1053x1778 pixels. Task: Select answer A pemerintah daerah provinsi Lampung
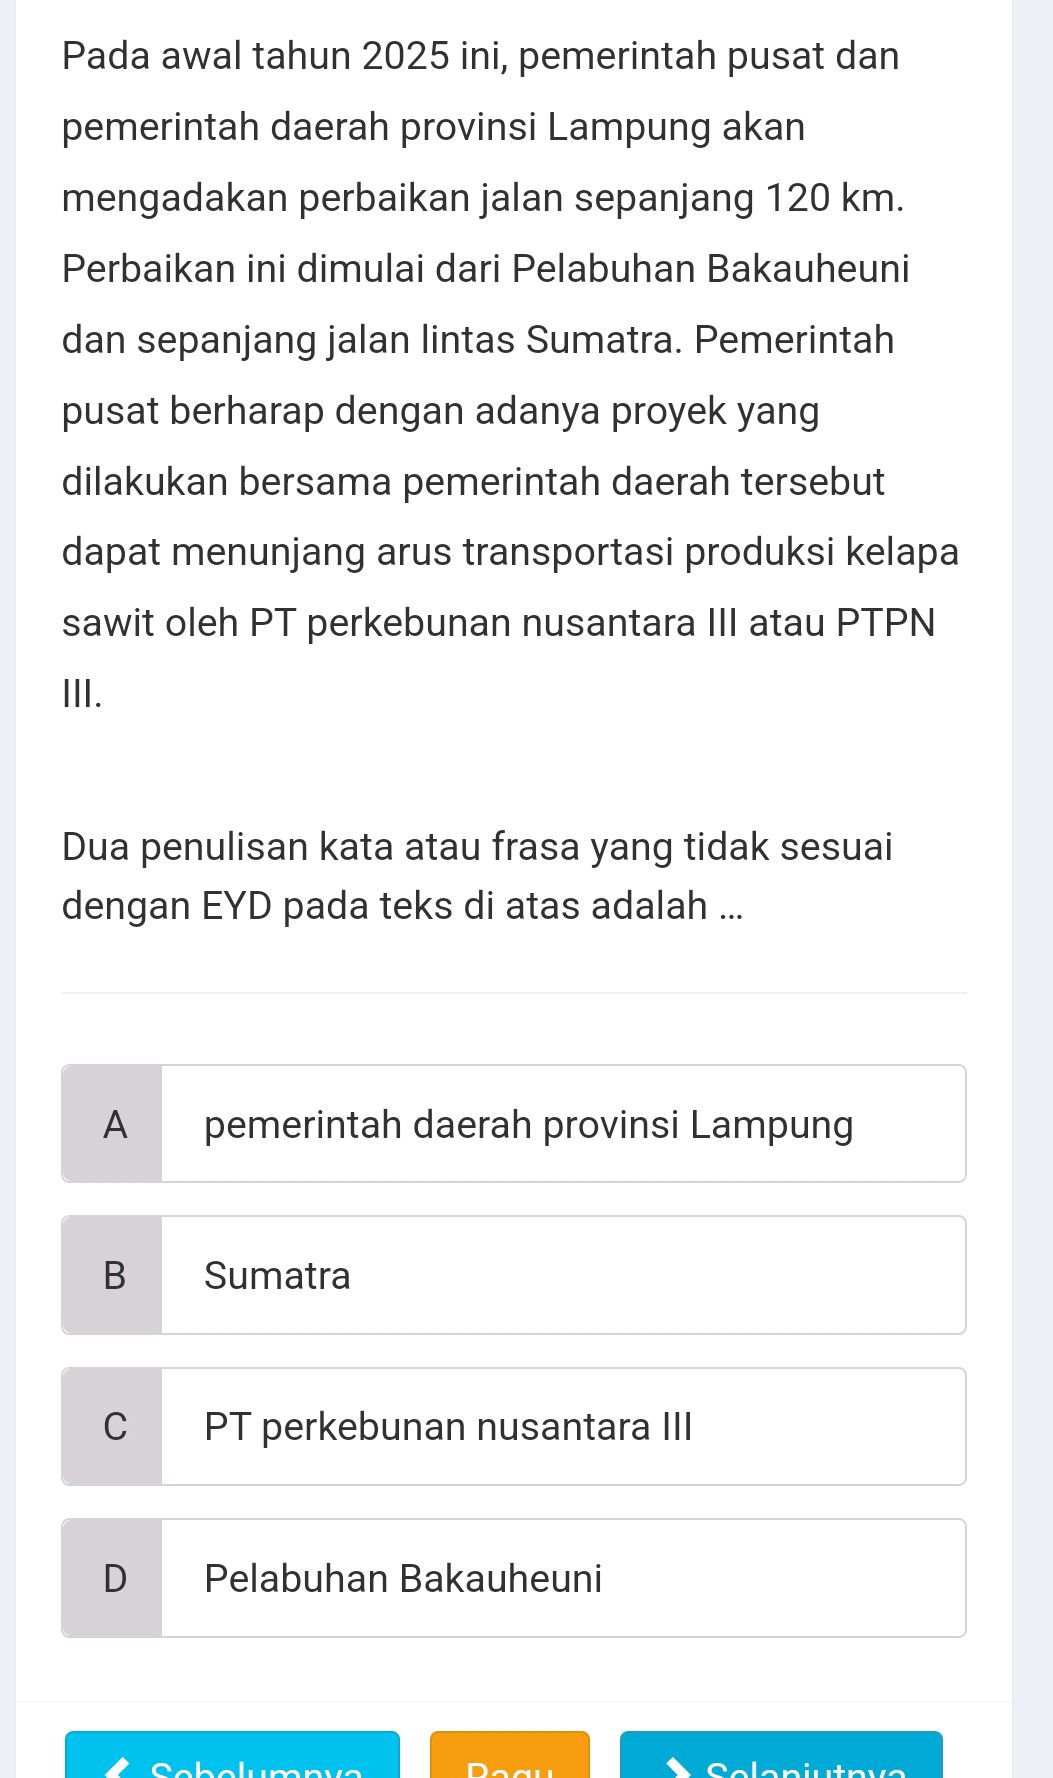[514, 1123]
